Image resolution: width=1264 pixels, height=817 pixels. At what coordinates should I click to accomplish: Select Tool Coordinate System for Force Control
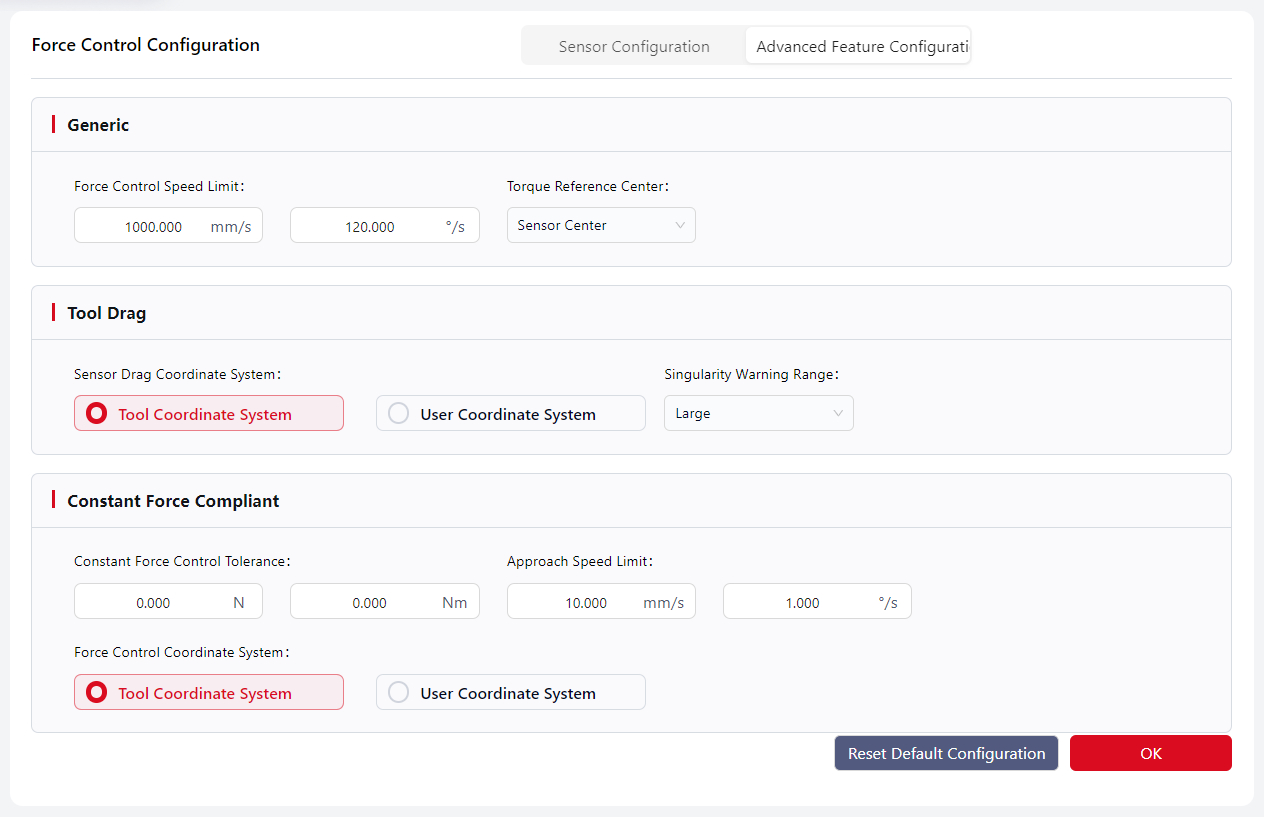pos(208,693)
